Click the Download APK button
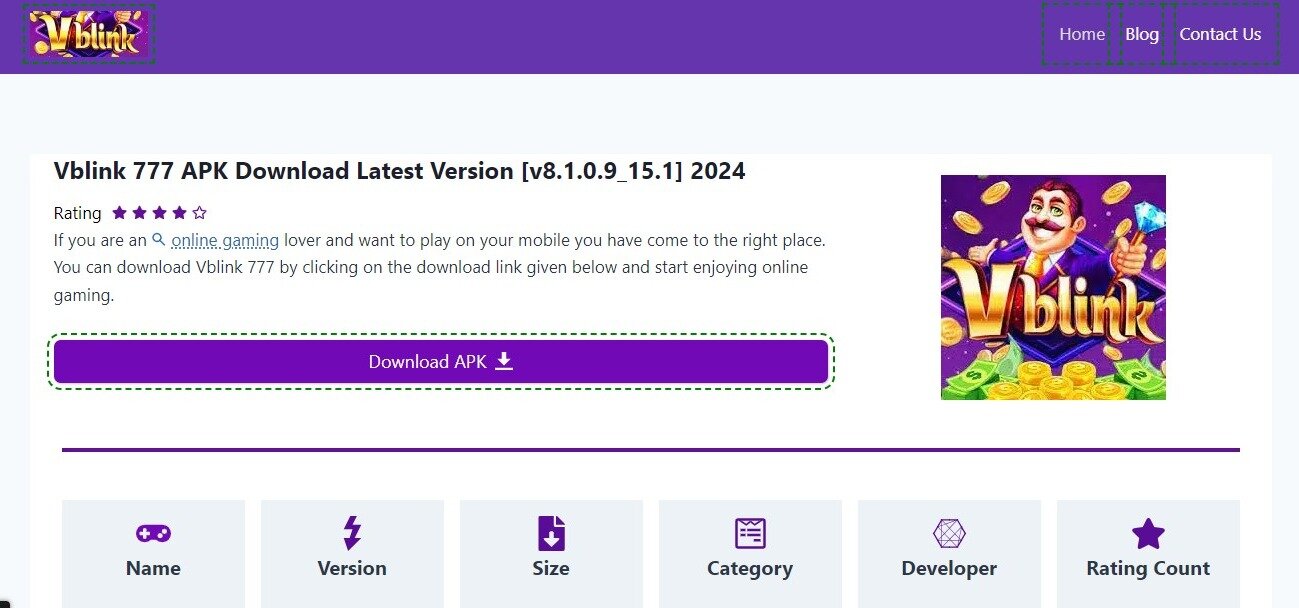Image resolution: width=1299 pixels, height=608 pixels. (441, 361)
